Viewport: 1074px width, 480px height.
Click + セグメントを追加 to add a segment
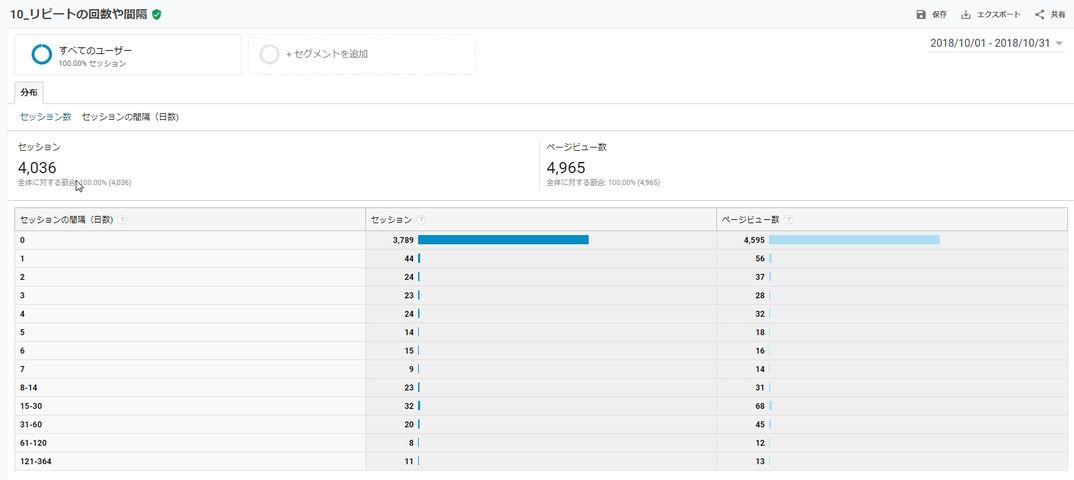327,54
